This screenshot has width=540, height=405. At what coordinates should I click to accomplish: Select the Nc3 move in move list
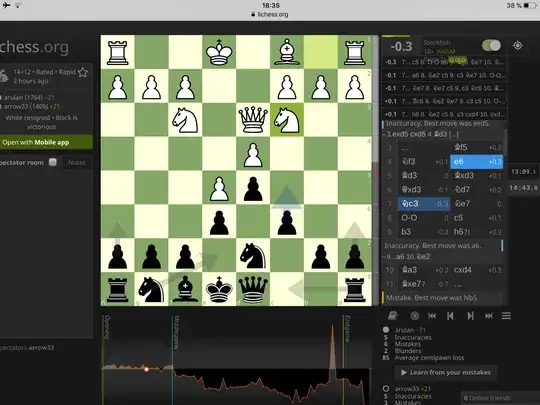(424, 204)
